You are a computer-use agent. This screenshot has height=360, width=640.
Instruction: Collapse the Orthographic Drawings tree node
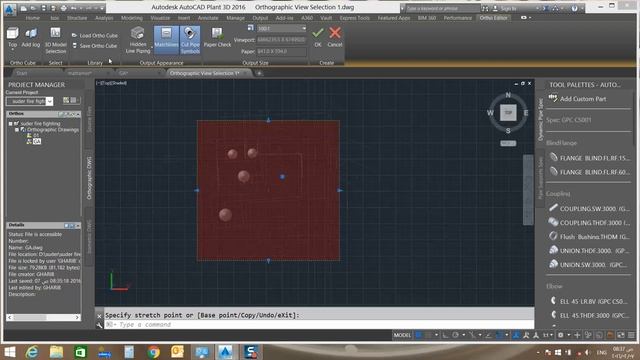pos(17,130)
